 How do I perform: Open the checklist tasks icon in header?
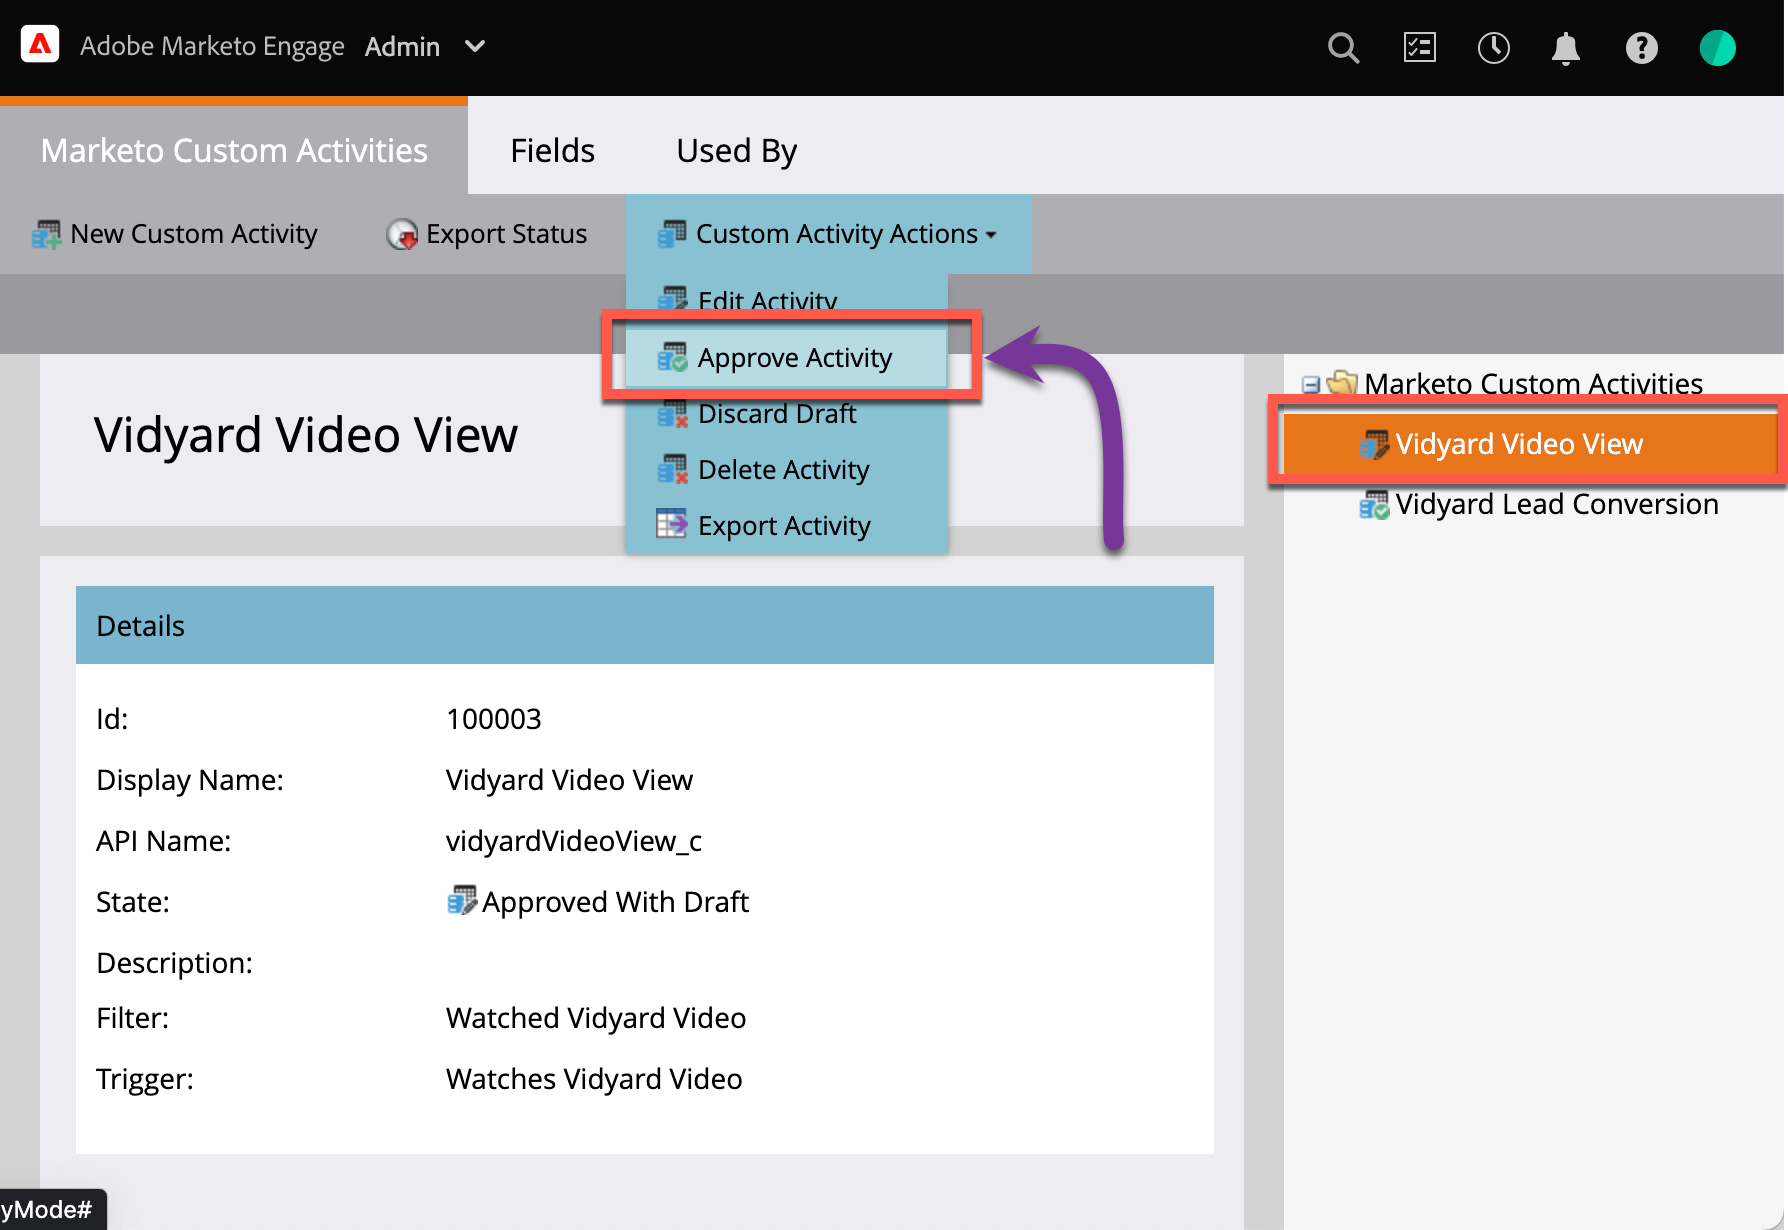pyautogui.click(x=1419, y=47)
